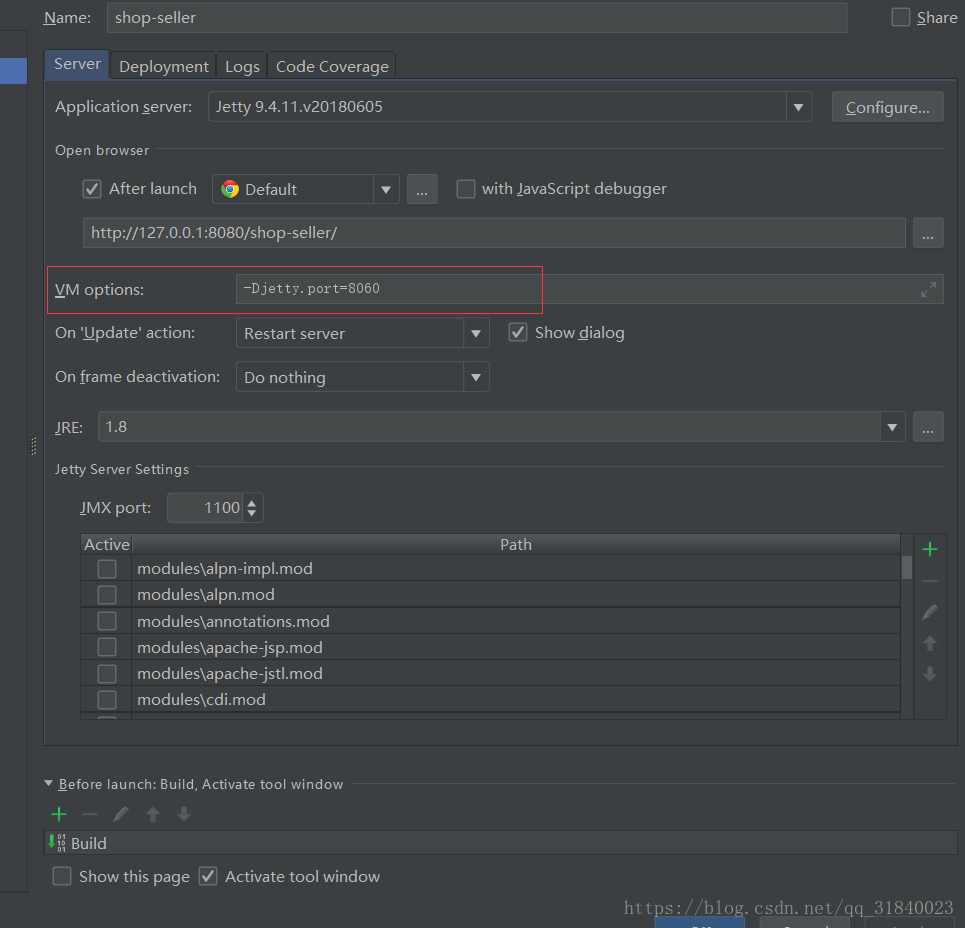Image resolution: width=965 pixels, height=928 pixels.
Task: Click JRE browse ellipsis button
Action: coord(928,427)
